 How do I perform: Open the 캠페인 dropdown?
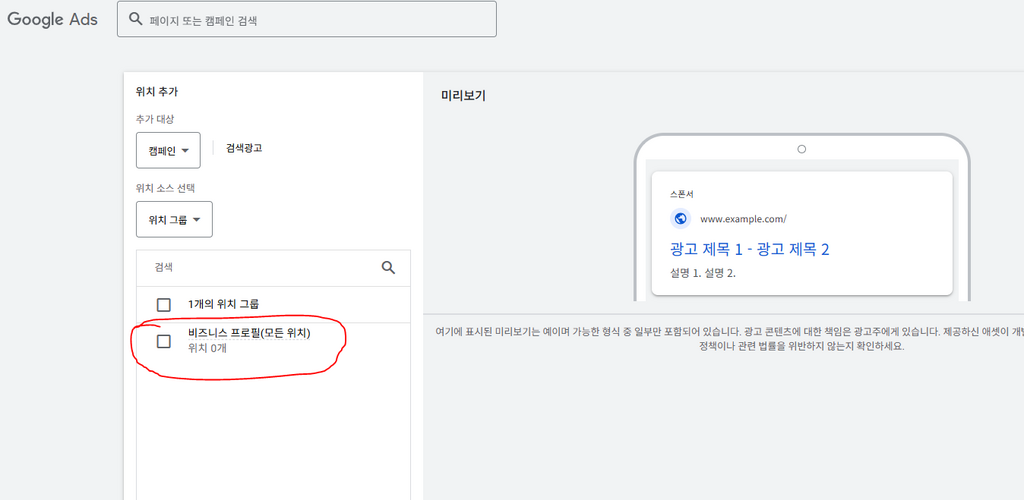[168, 151]
